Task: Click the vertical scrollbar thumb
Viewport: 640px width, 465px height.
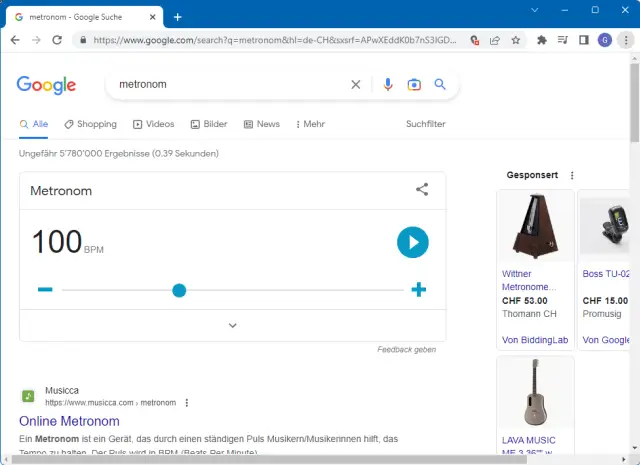Action: point(635,102)
